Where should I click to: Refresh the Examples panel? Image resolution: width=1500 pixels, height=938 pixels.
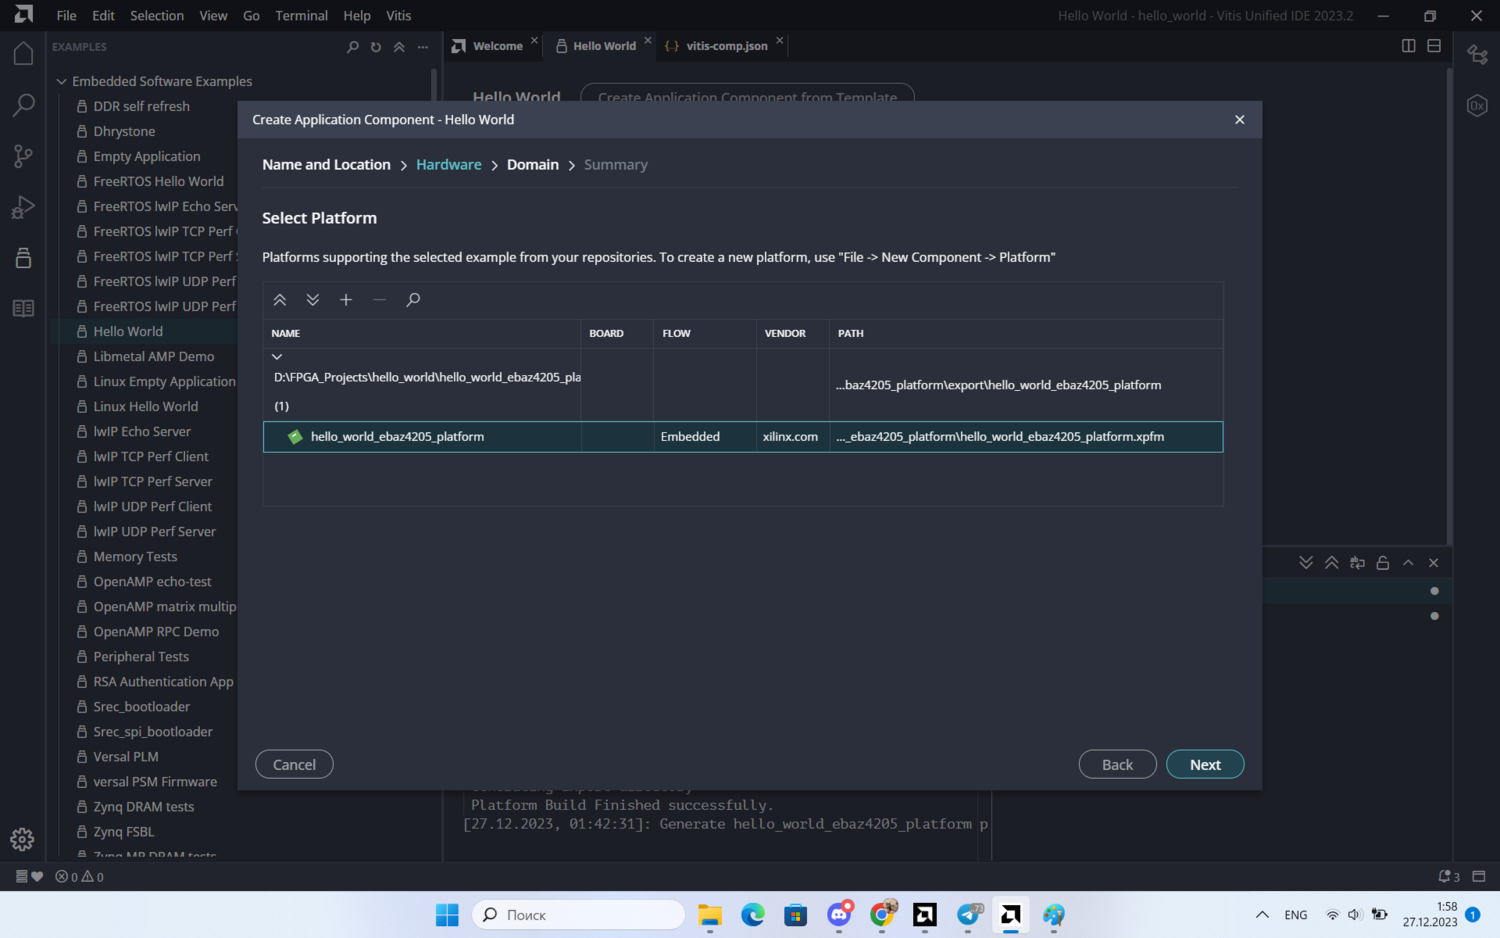tap(376, 47)
